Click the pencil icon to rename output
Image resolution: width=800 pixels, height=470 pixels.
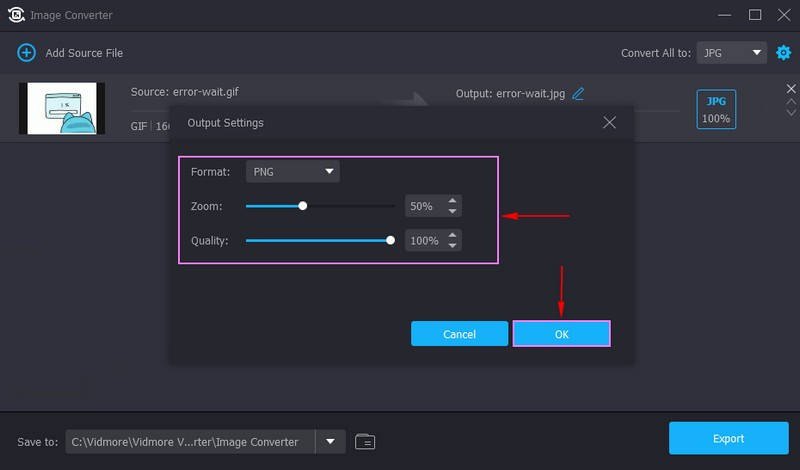578,94
